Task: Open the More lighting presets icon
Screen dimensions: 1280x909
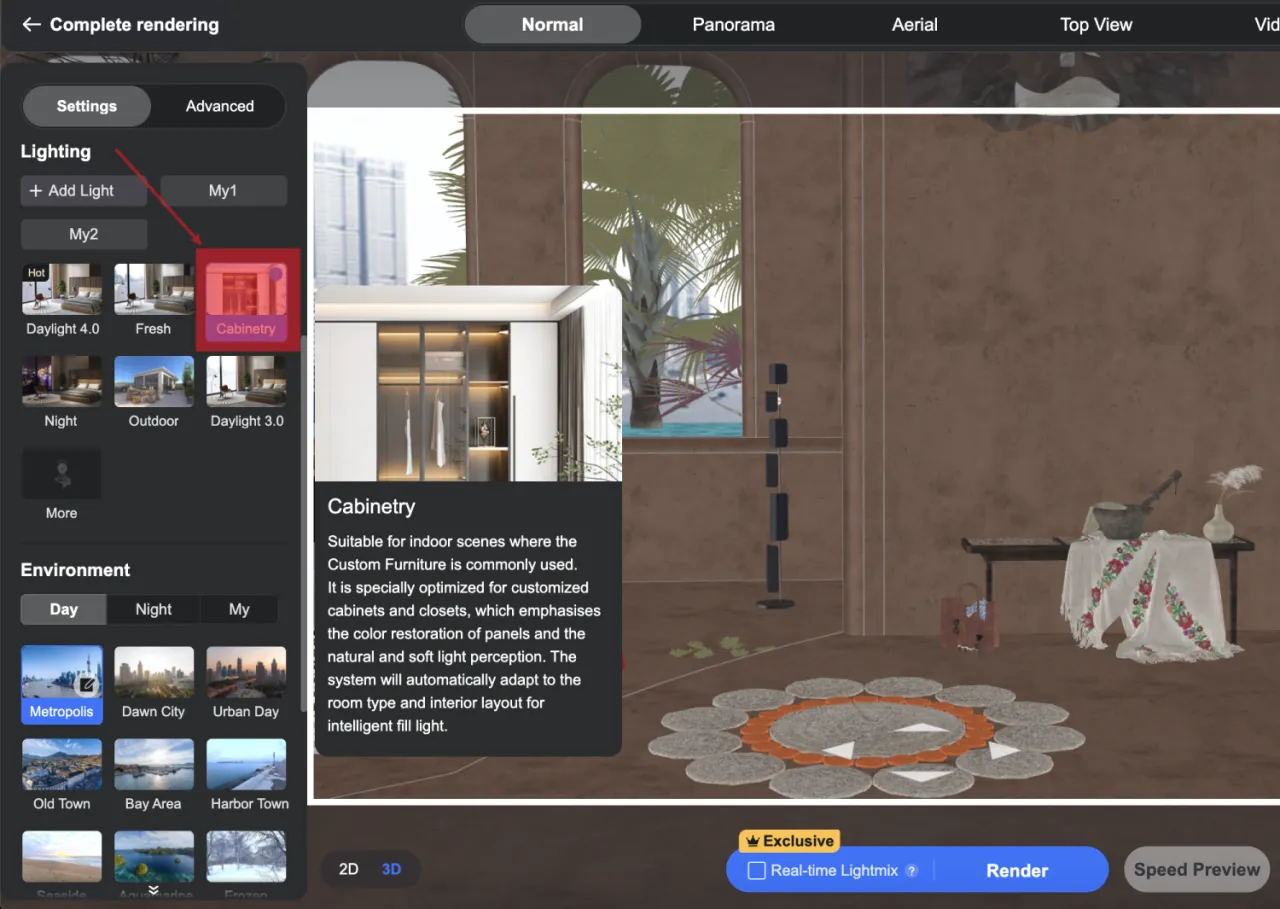Action: pyautogui.click(x=62, y=474)
